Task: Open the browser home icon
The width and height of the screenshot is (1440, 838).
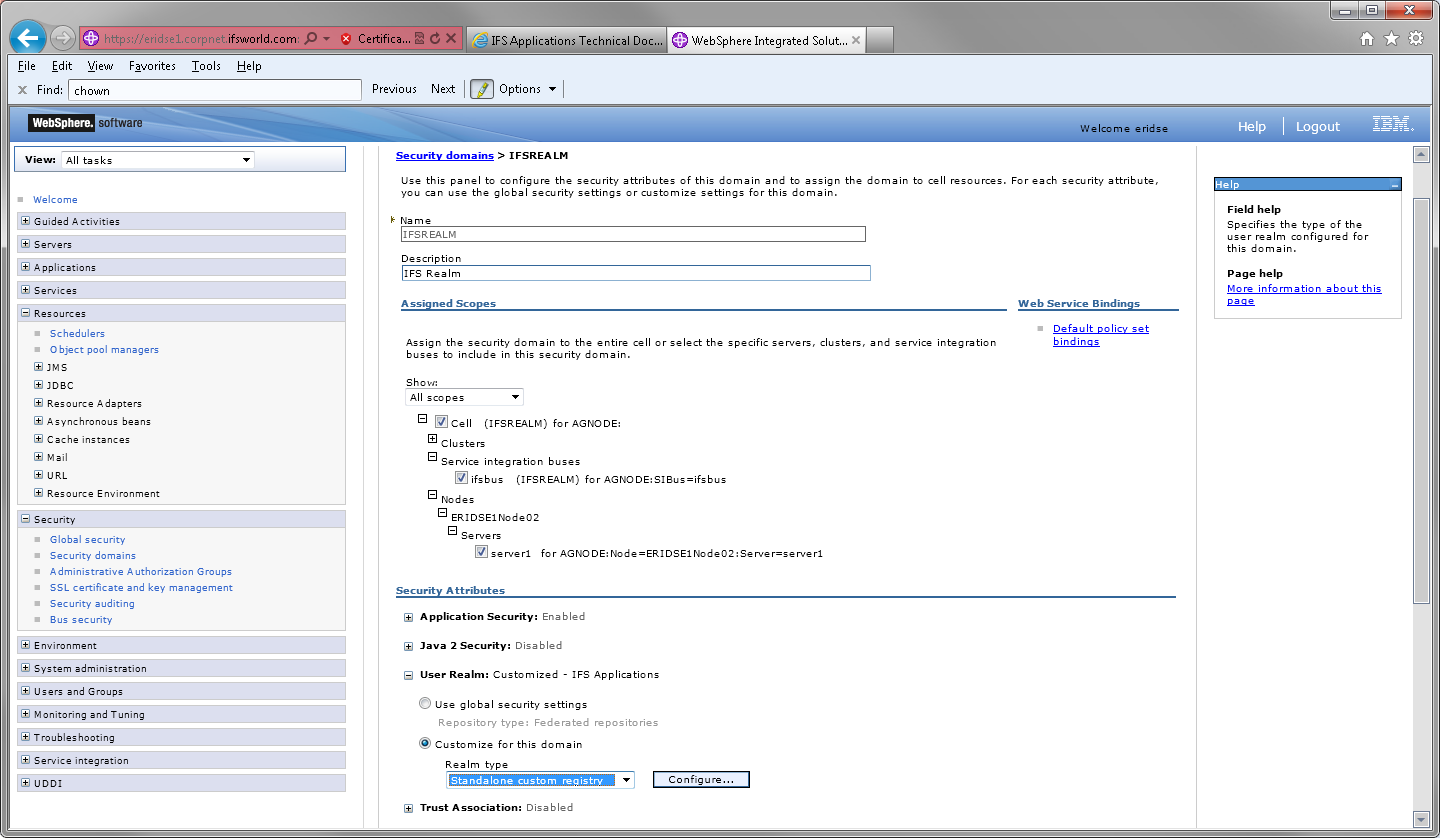Action: click(x=1367, y=39)
